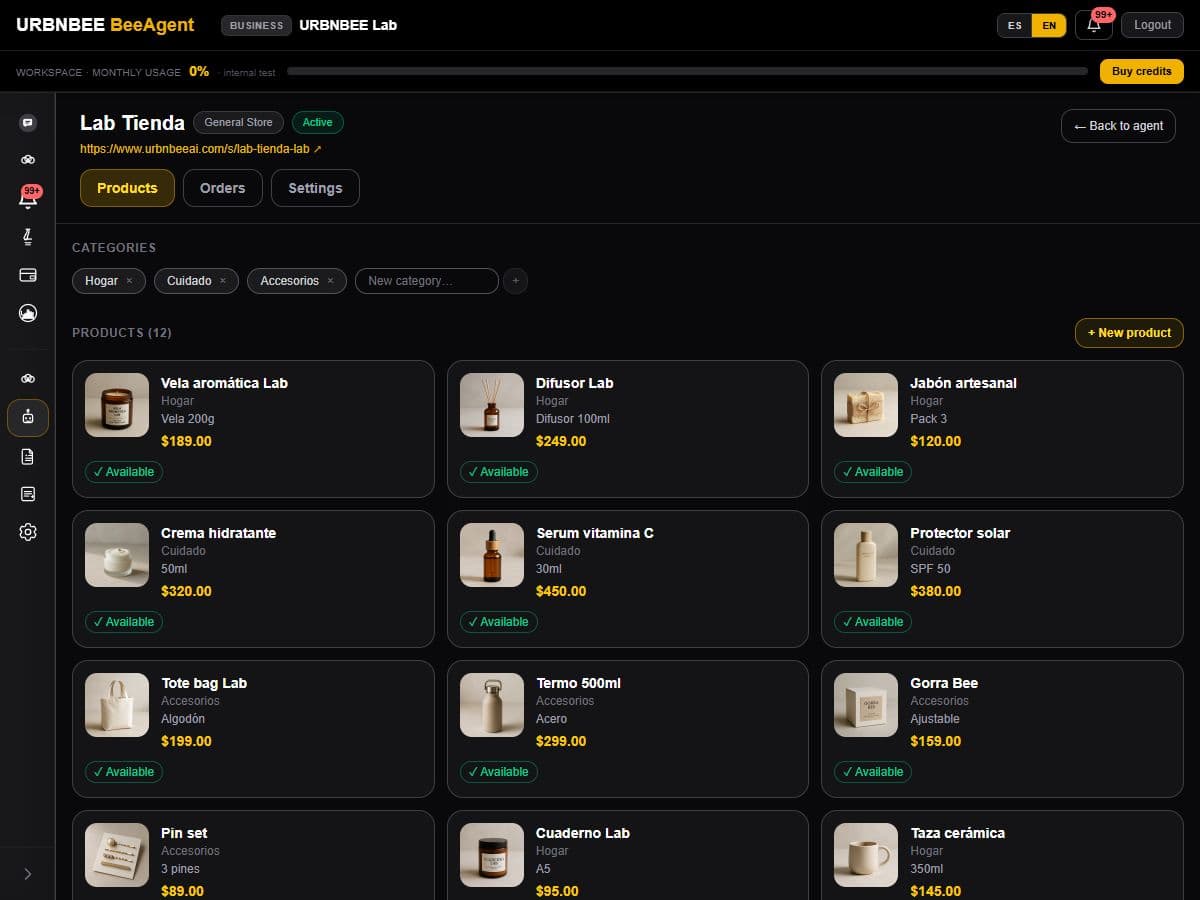Open the Cuaderno Lab thumbnail
The image size is (1200, 900).
[492, 855]
